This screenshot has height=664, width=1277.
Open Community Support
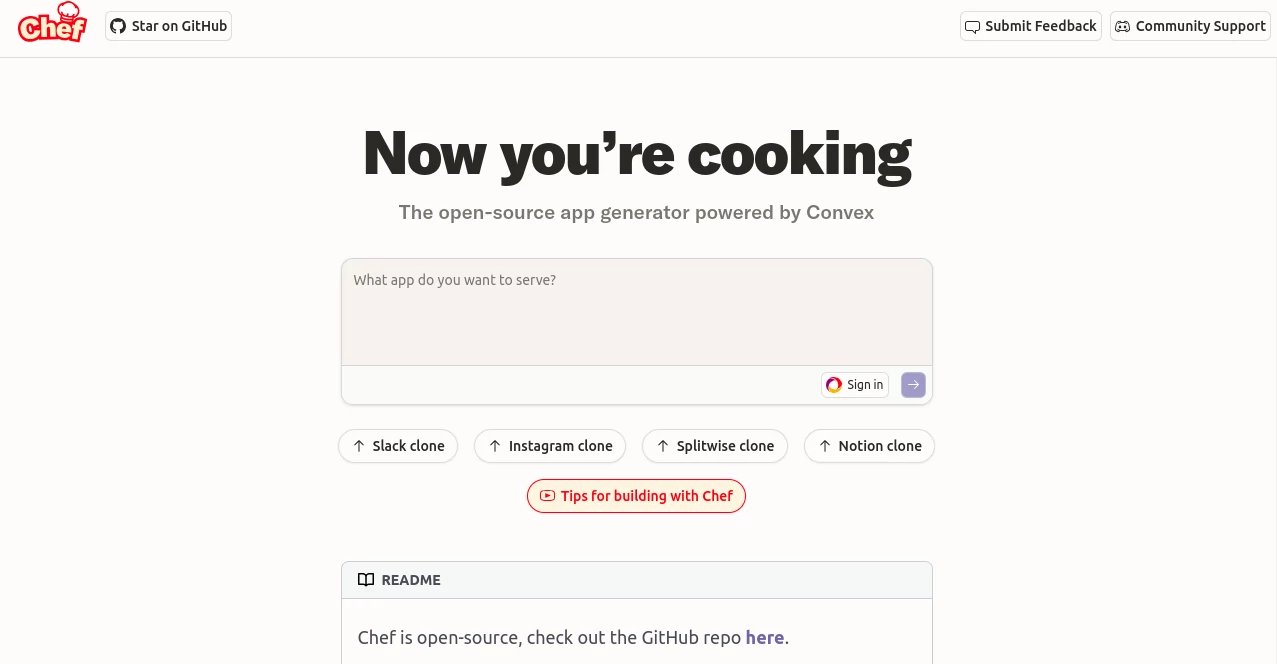point(1189,26)
